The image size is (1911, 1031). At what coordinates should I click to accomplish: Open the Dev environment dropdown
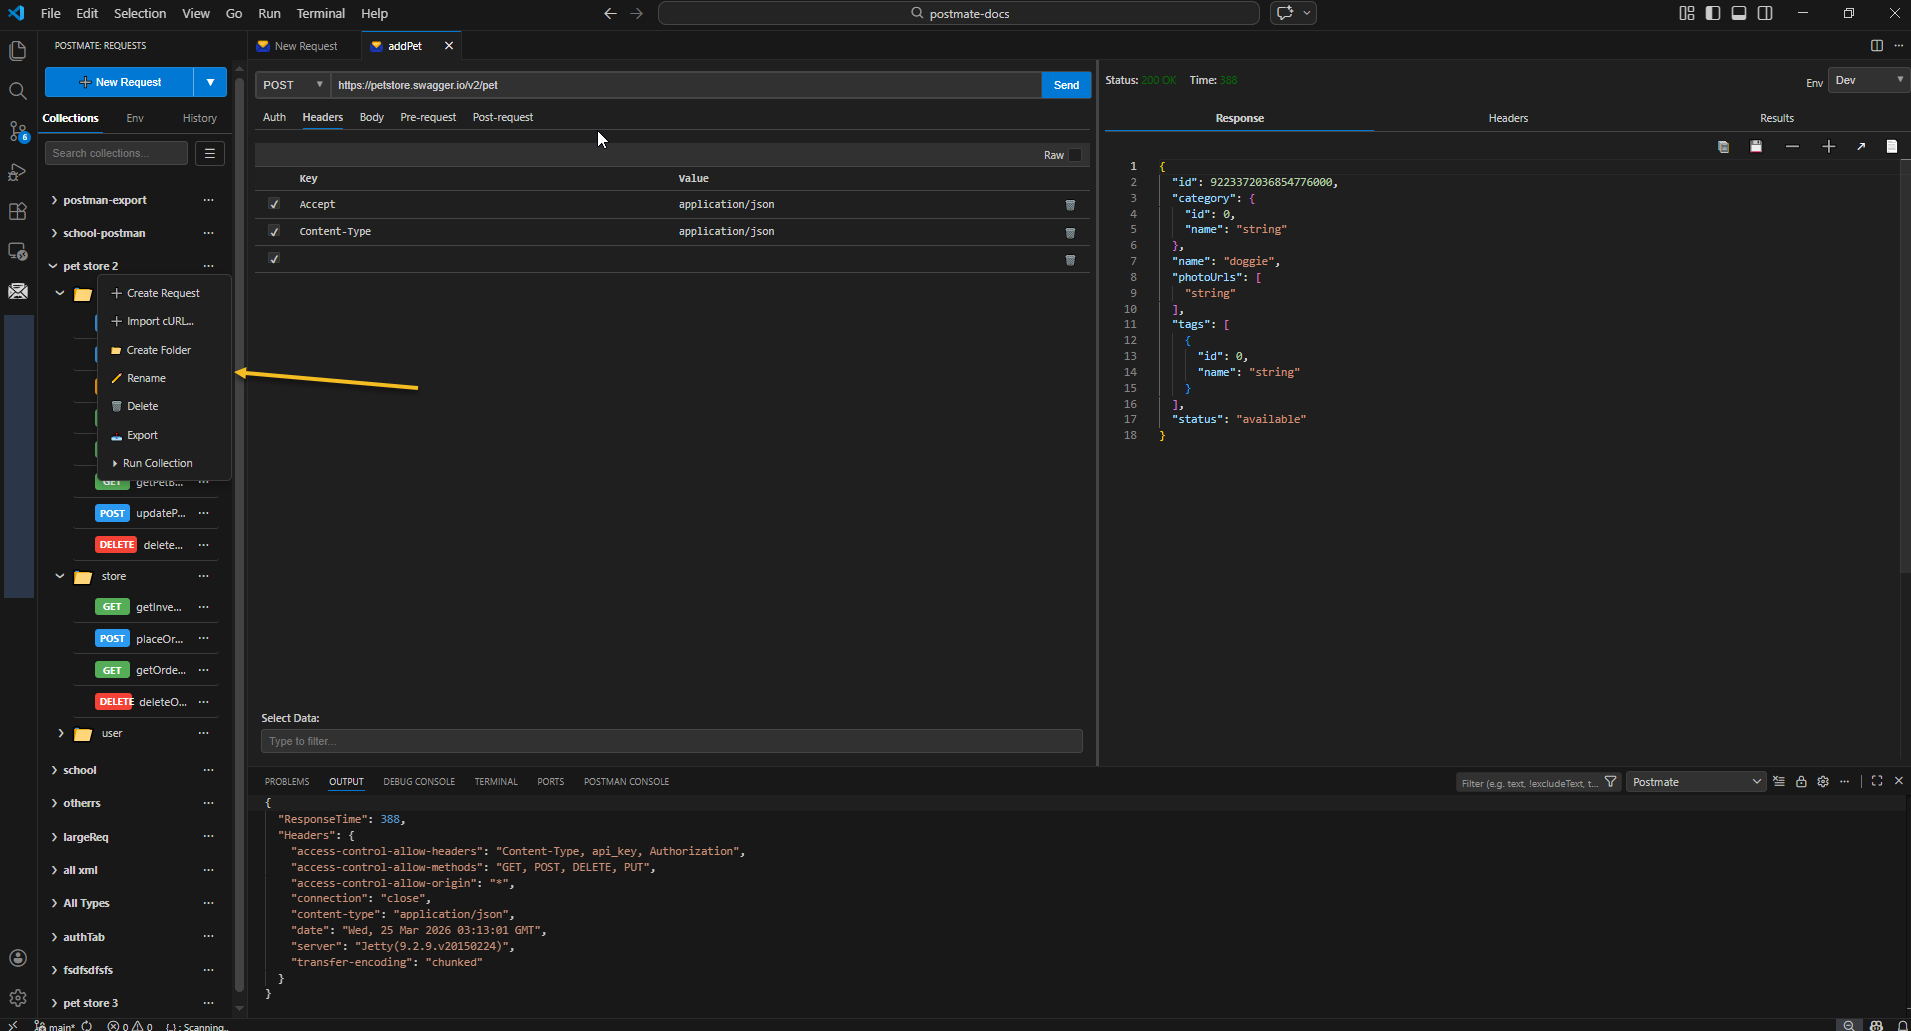[1866, 80]
